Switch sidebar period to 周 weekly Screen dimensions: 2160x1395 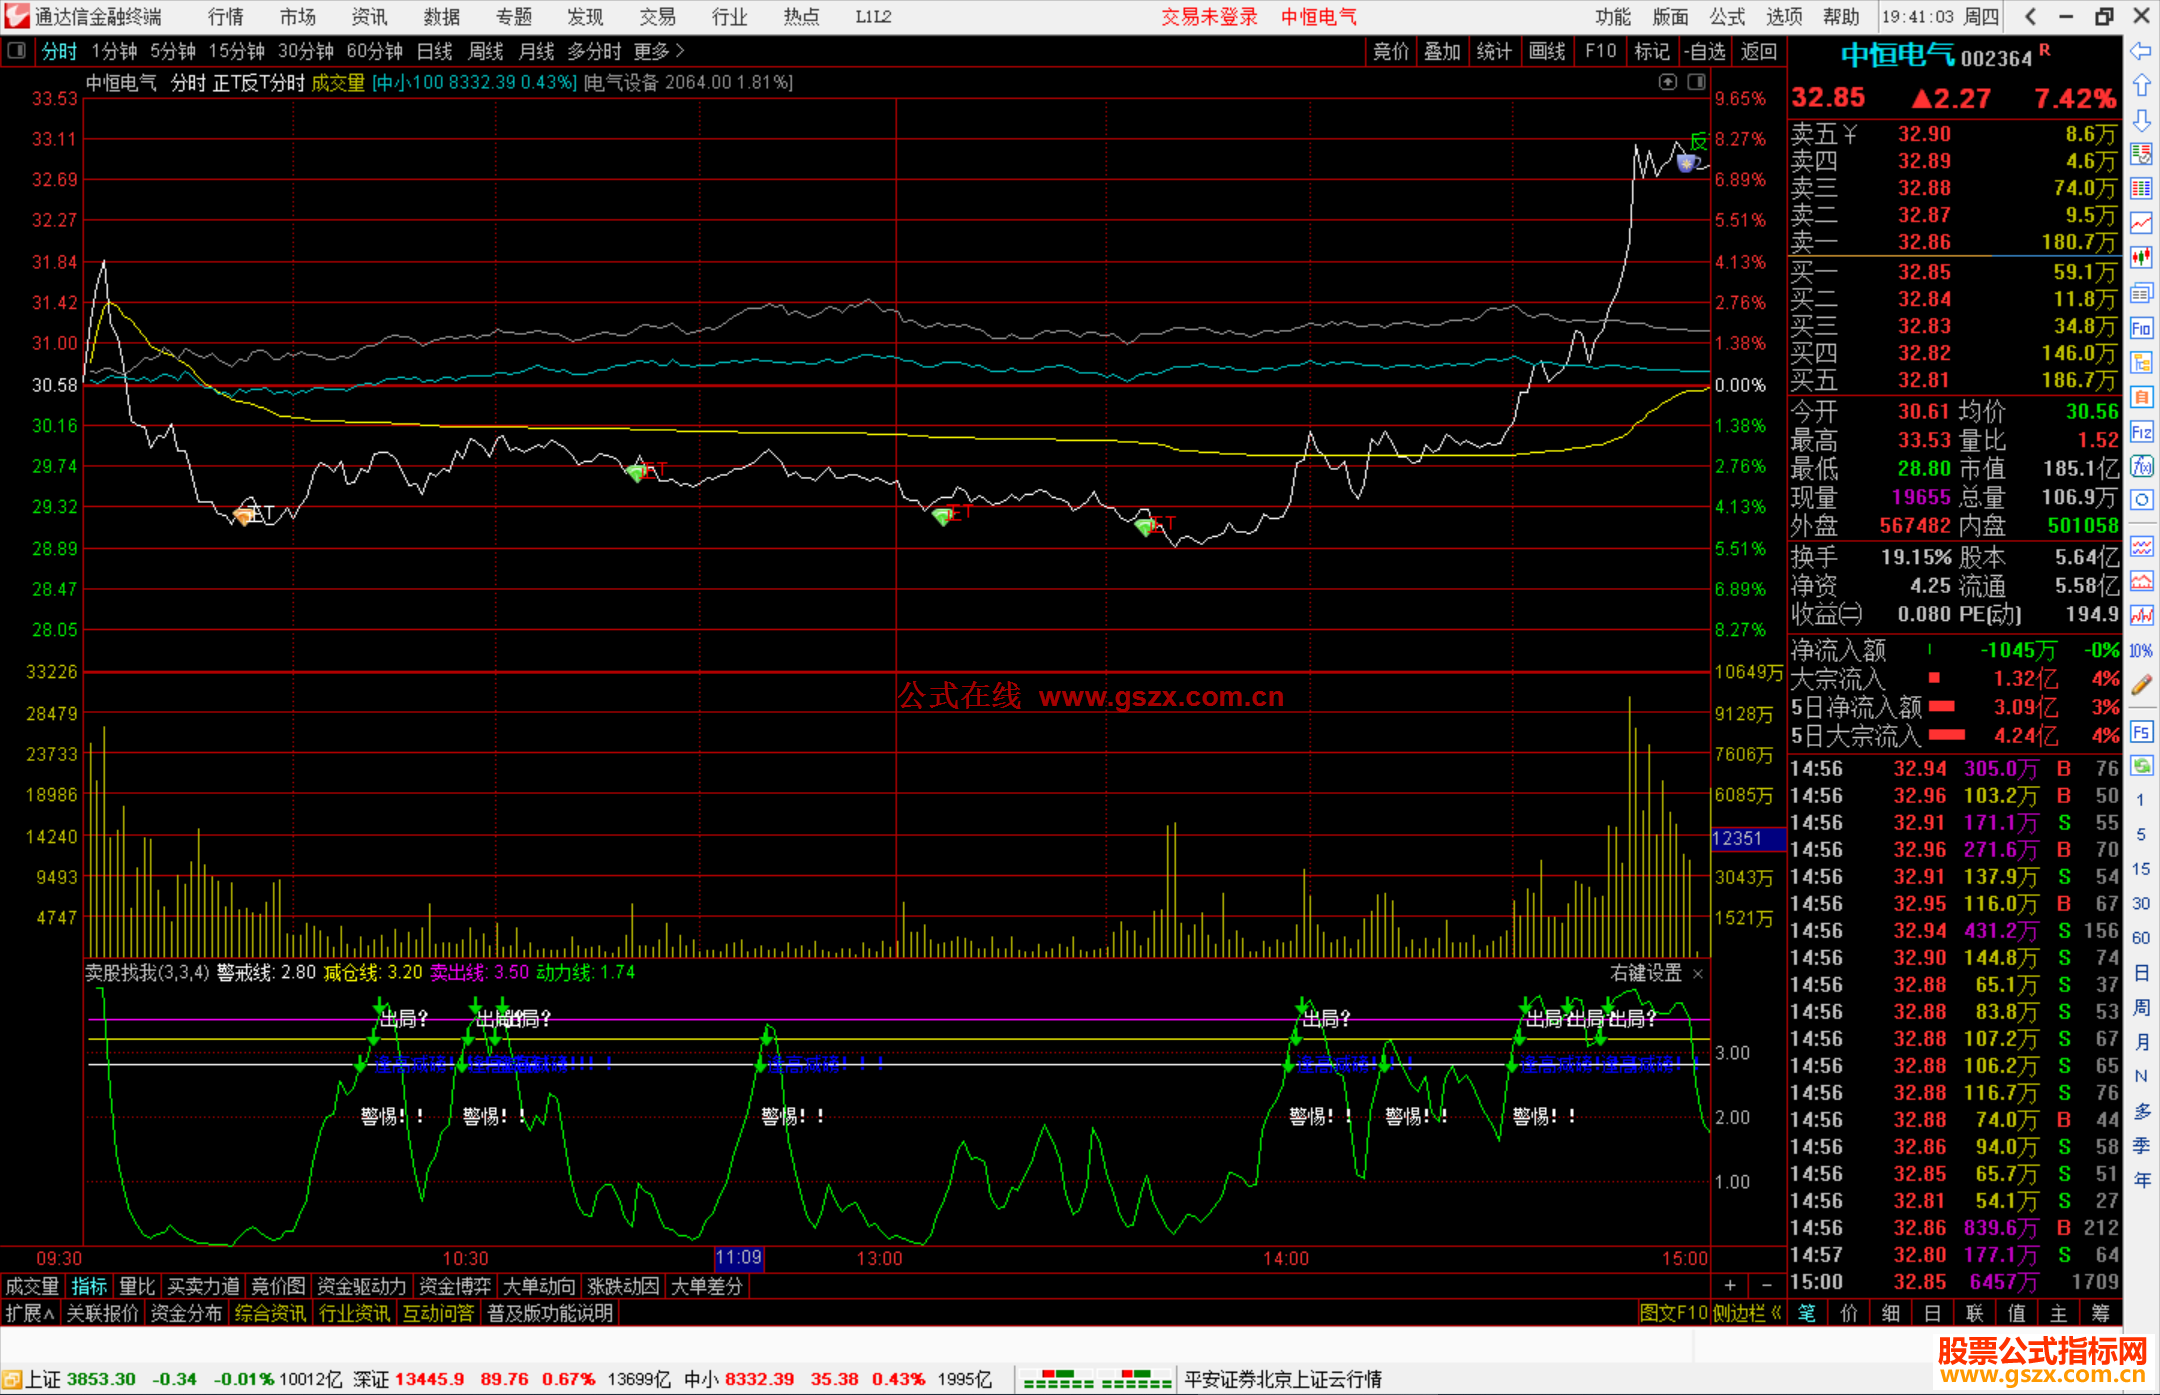(2141, 1007)
